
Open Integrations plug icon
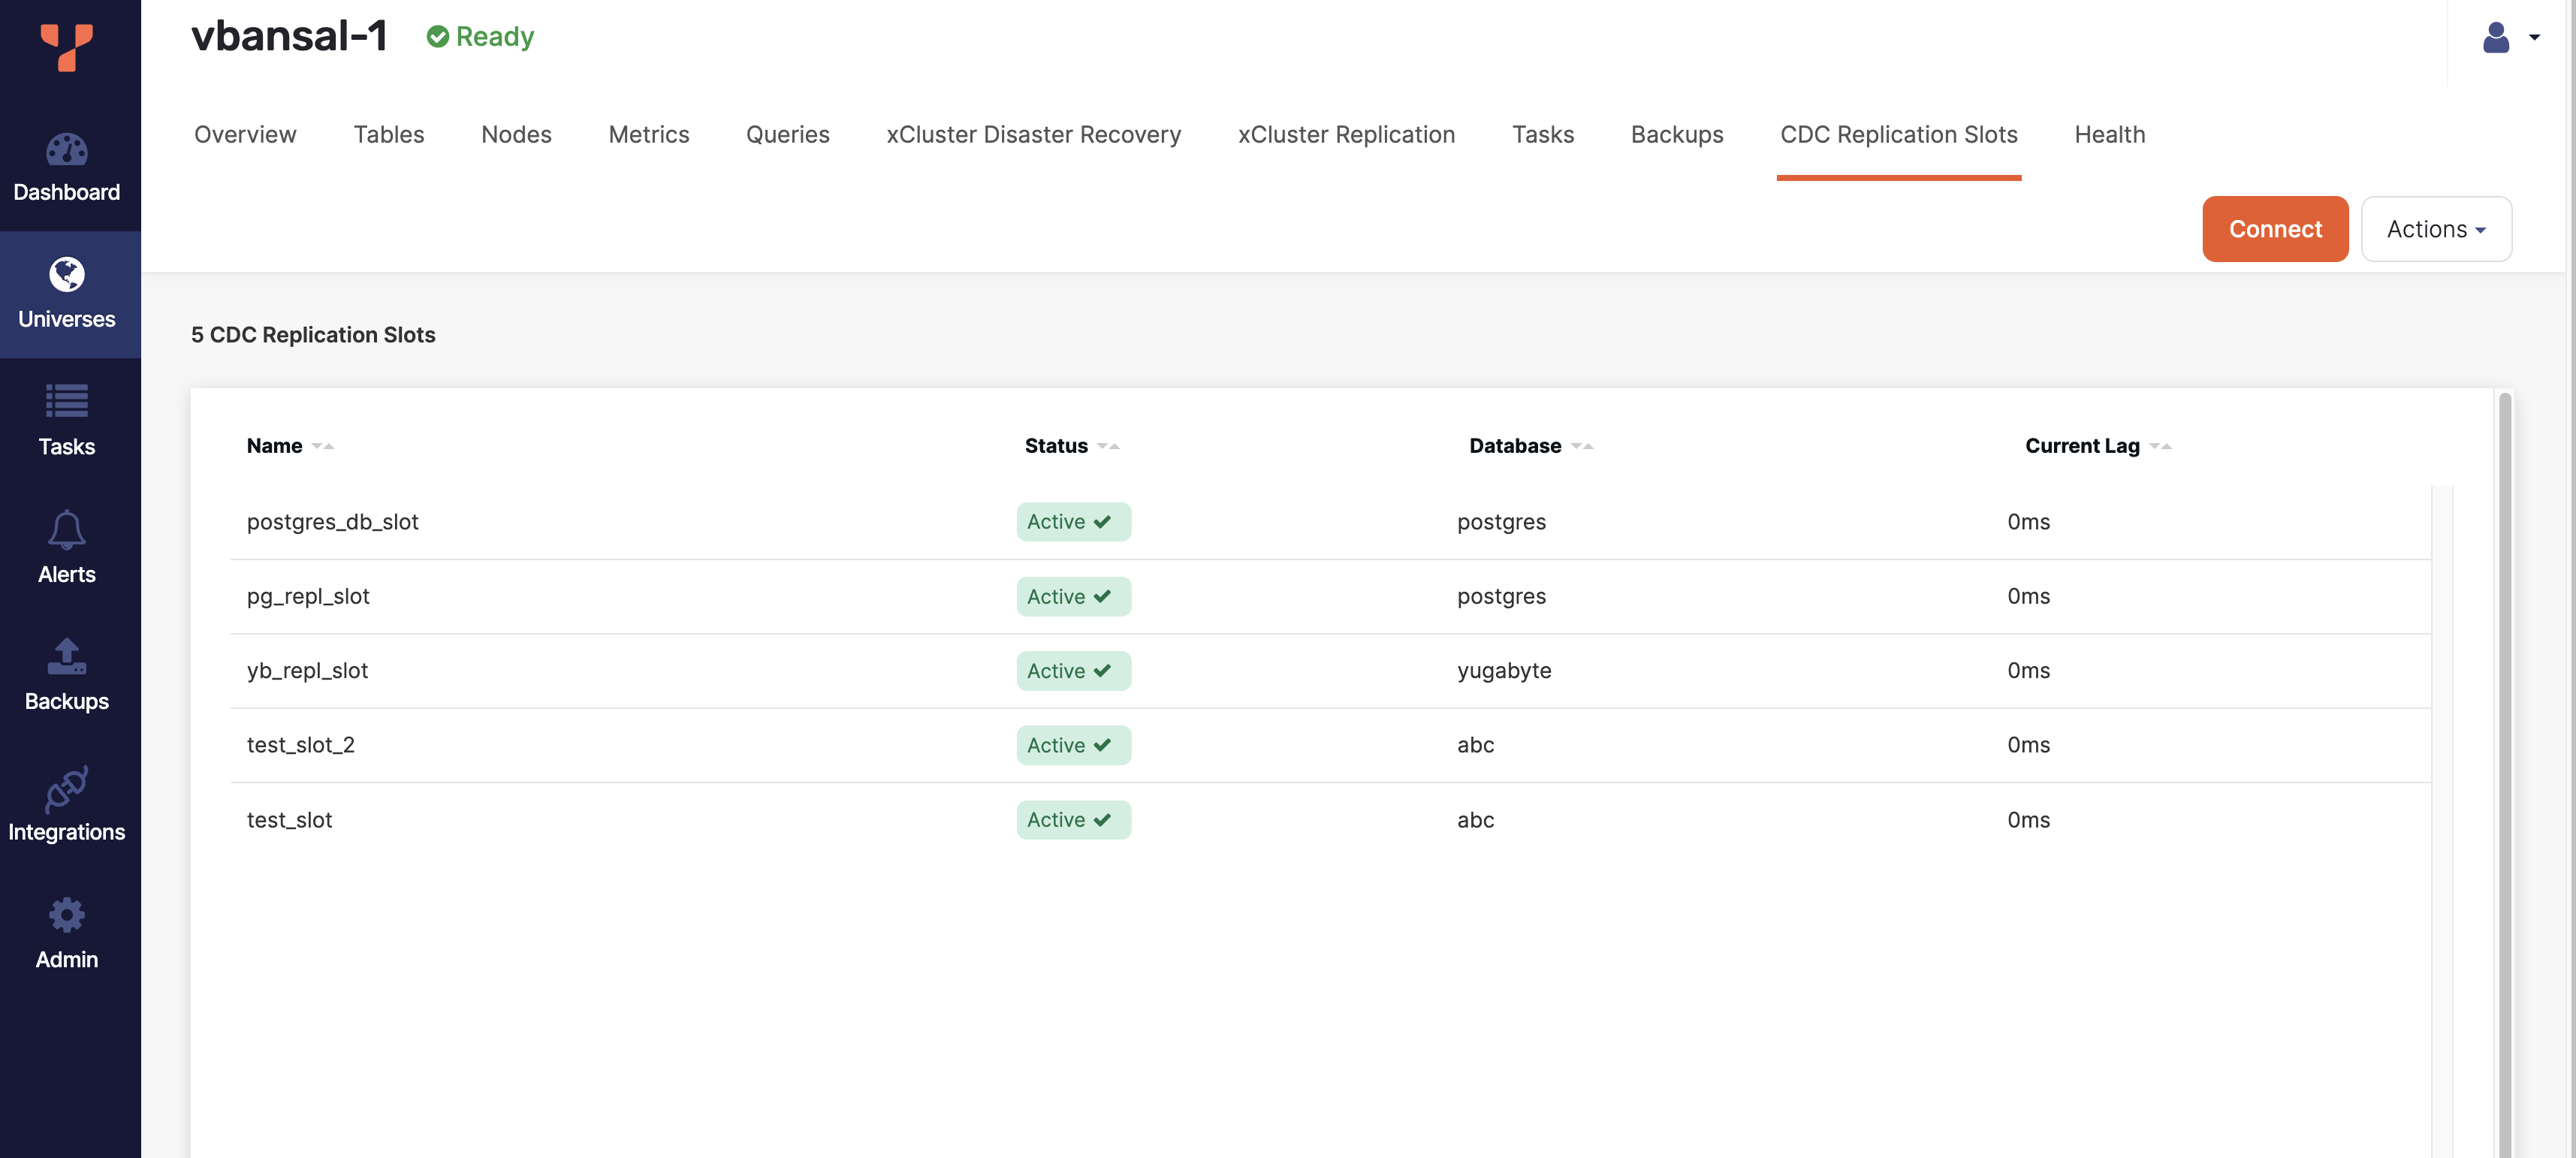pos(66,788)
